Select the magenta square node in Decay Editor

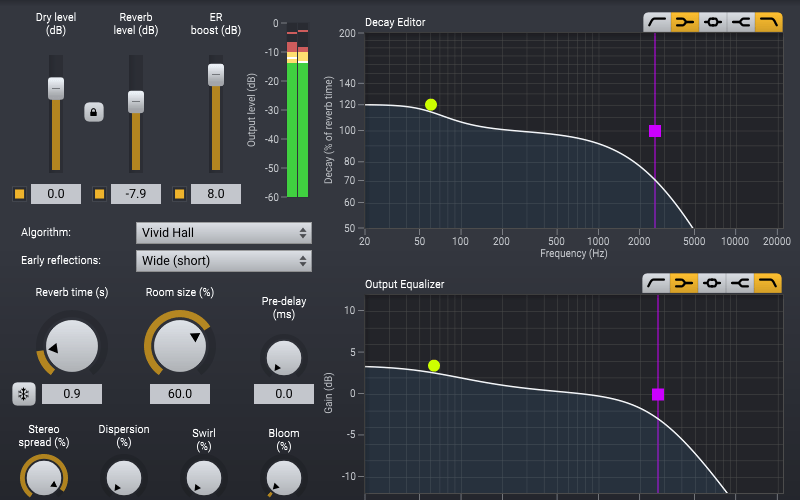[655, 131]
